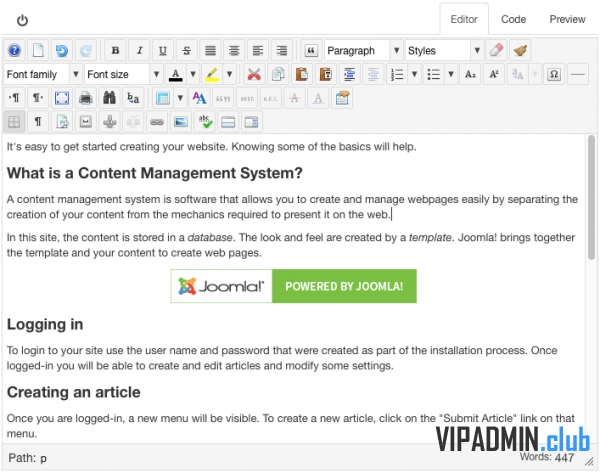Copy the selected content
Viewport: 600px width, 473px height.
(278, 74)
